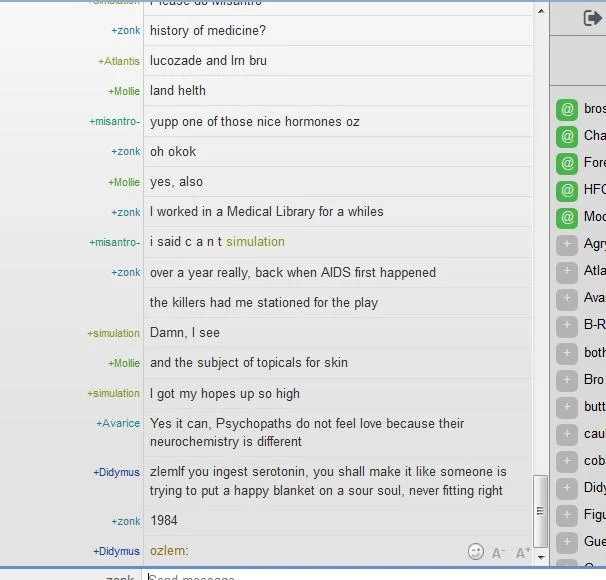Click the chat scrollbar thumb handle
606x580 pixels.
[x=540, y=511]
